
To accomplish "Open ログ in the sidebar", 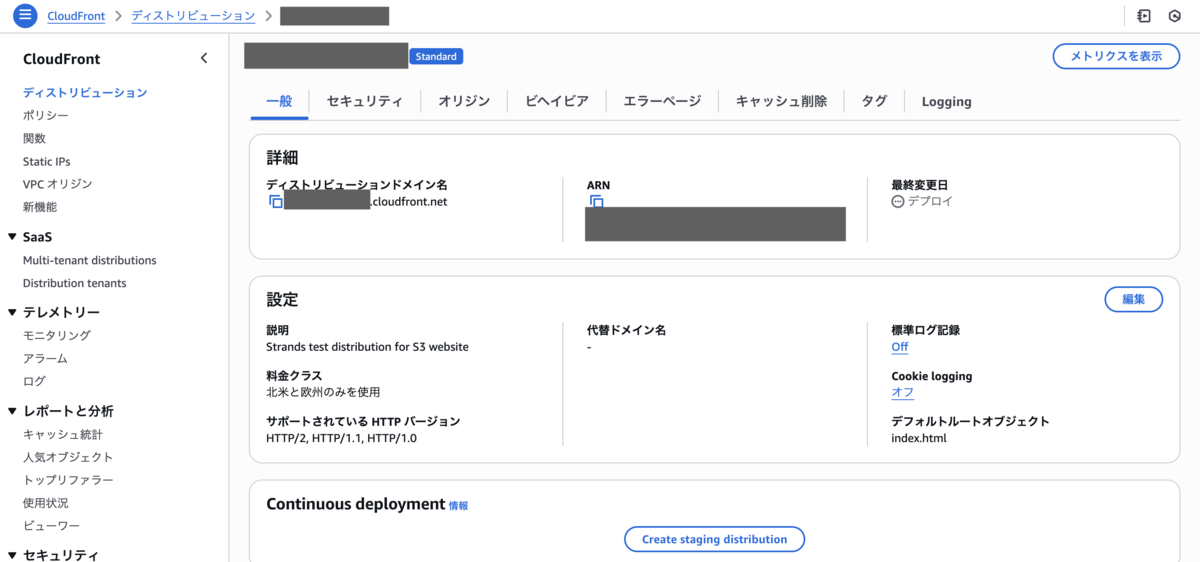I will click(34, 382).
